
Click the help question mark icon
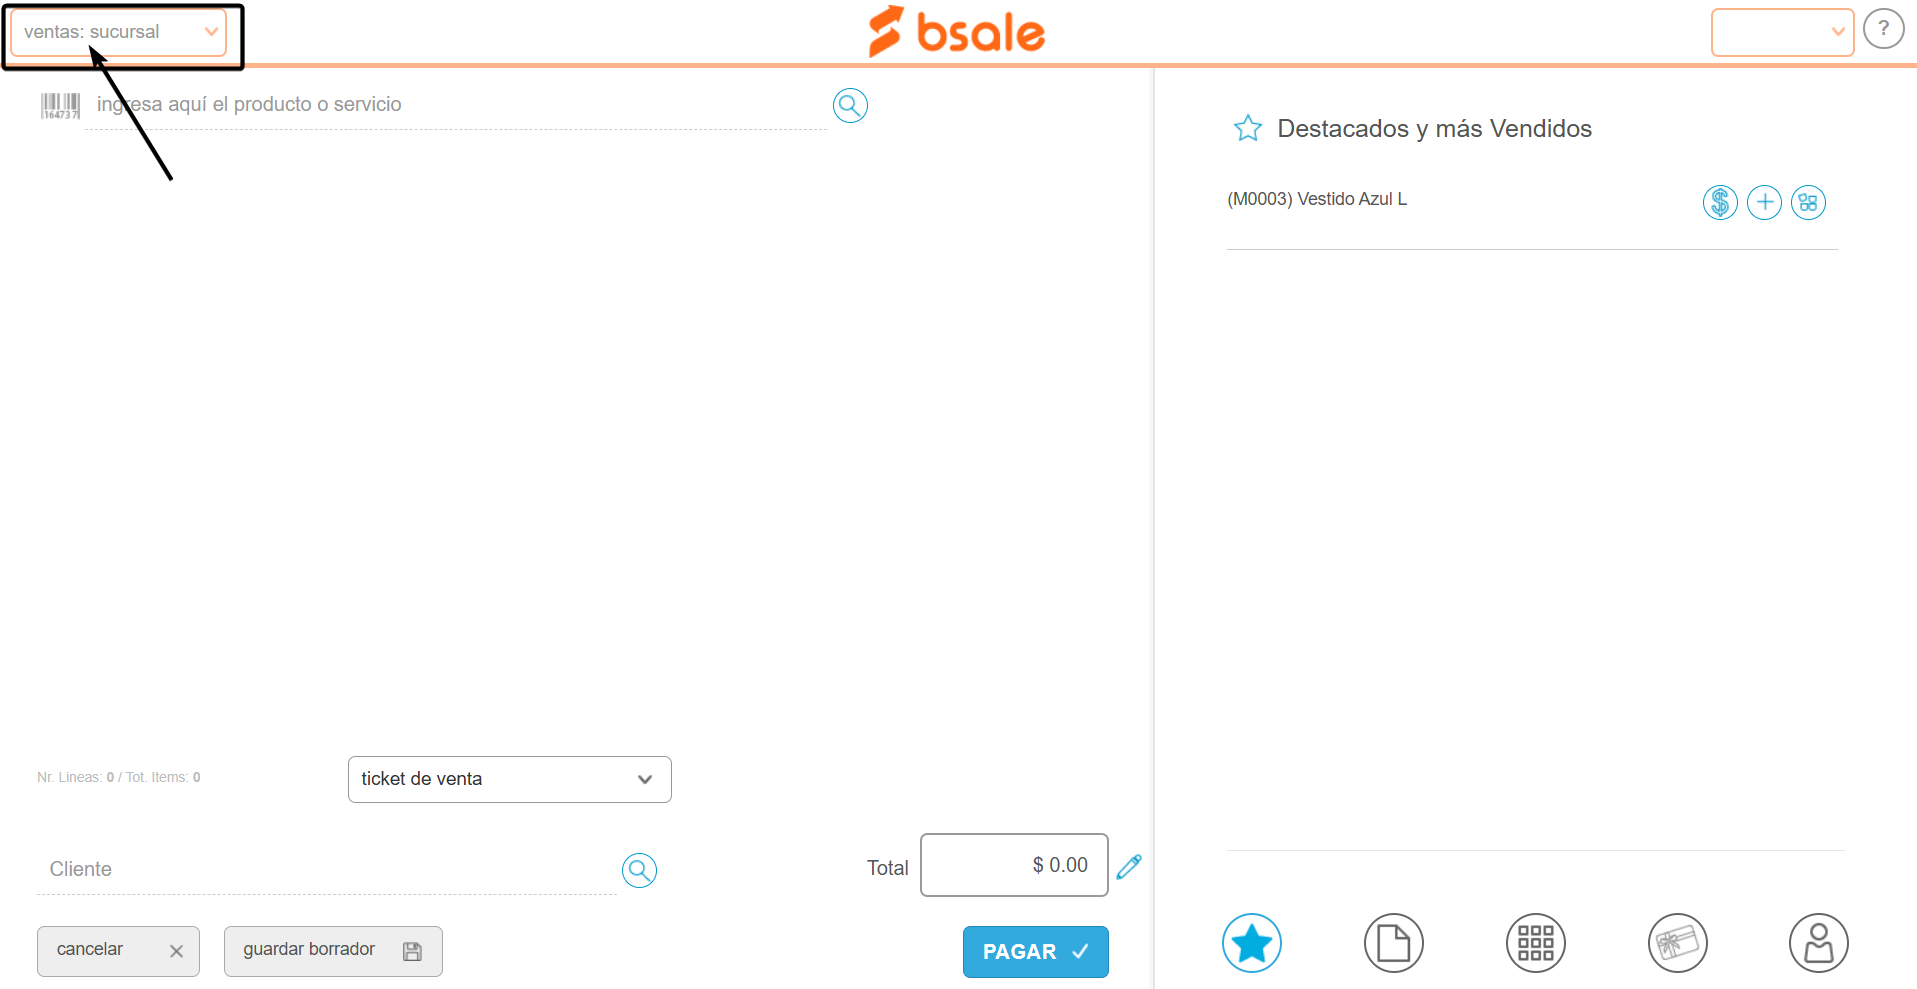click(1883, 29)
